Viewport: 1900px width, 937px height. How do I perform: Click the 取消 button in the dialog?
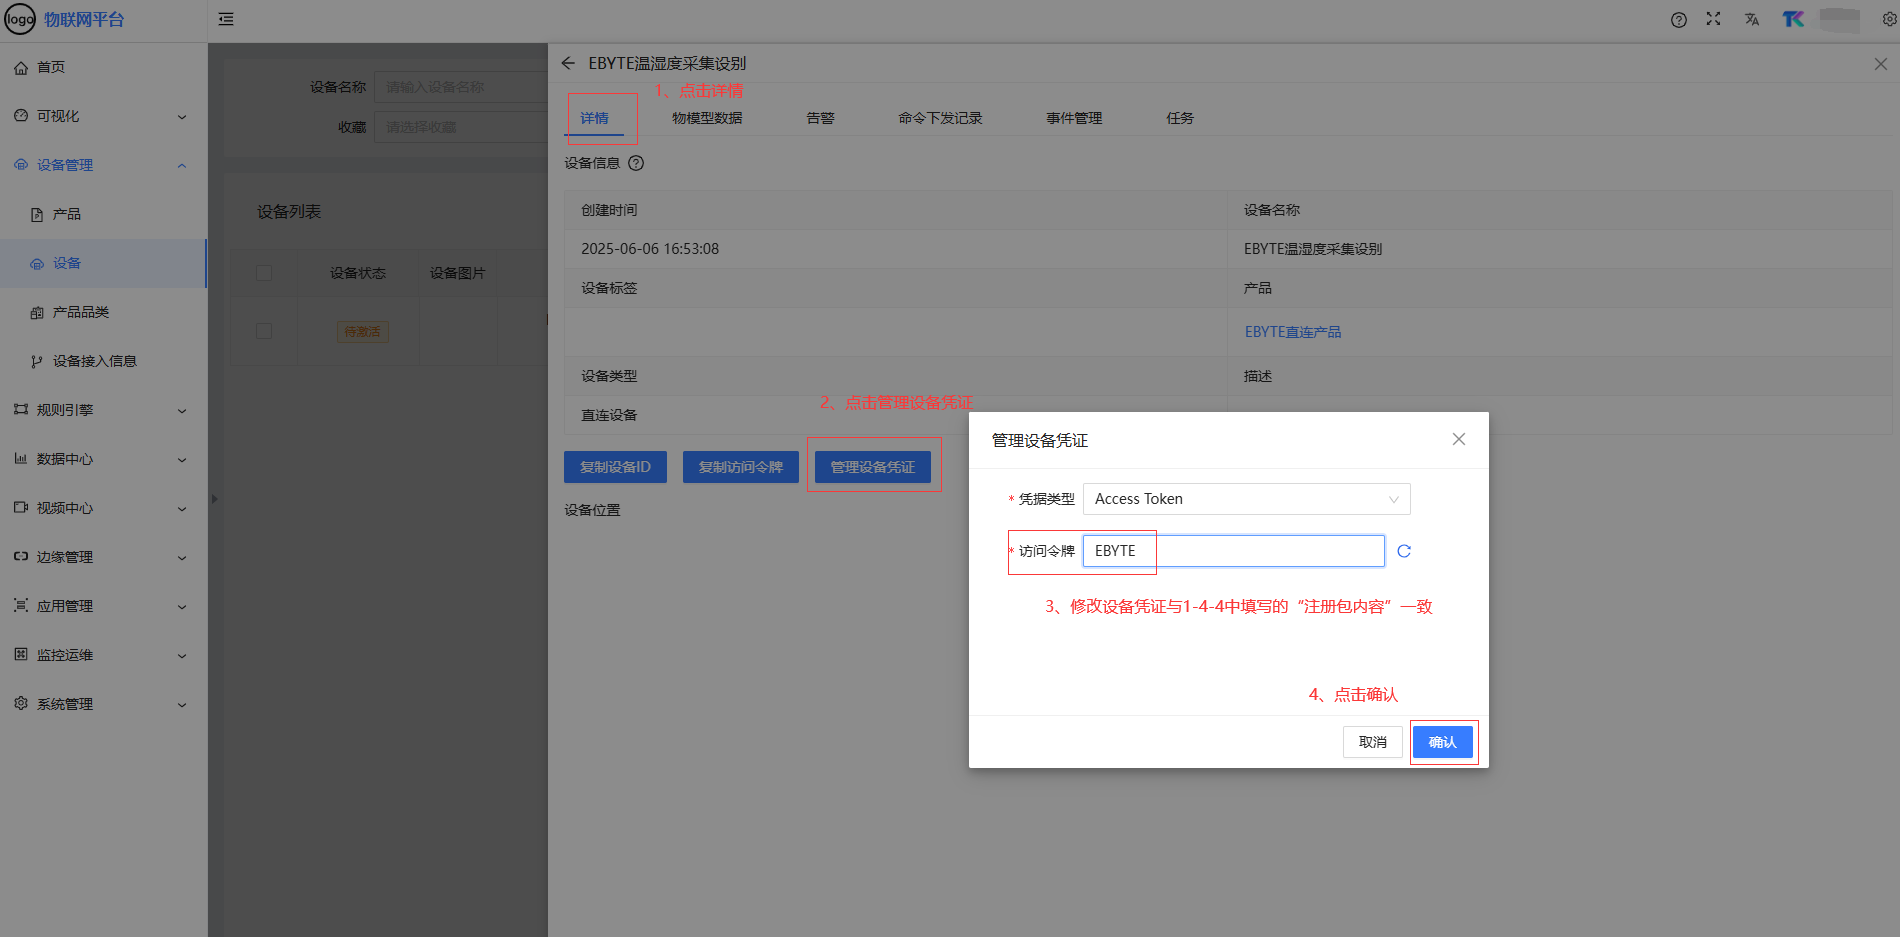tap(1372, 742)
